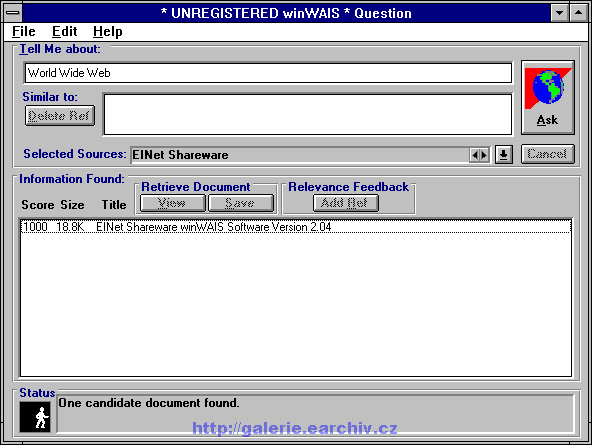Viewport: 592px width, 445px height.
Task: Click the status message One candidate document found
Action: click(x=149, y=403)
